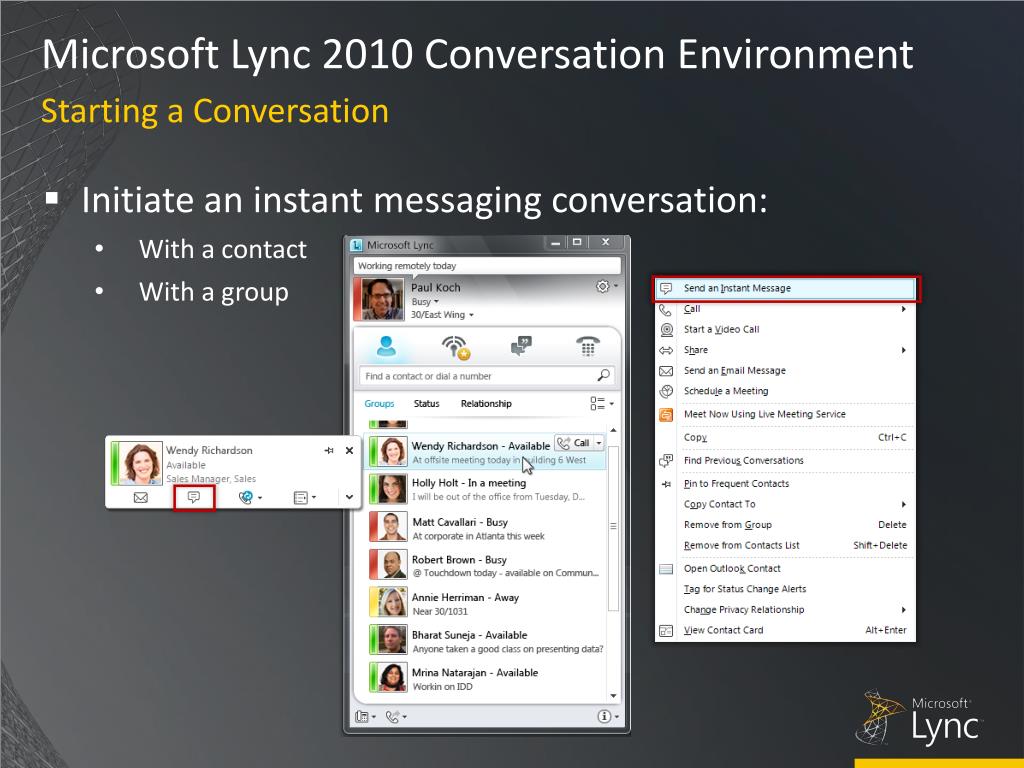1024x768 pixels.
Task: Open the info icon dropdown at bottom right
Action: [x=608, y=716]
